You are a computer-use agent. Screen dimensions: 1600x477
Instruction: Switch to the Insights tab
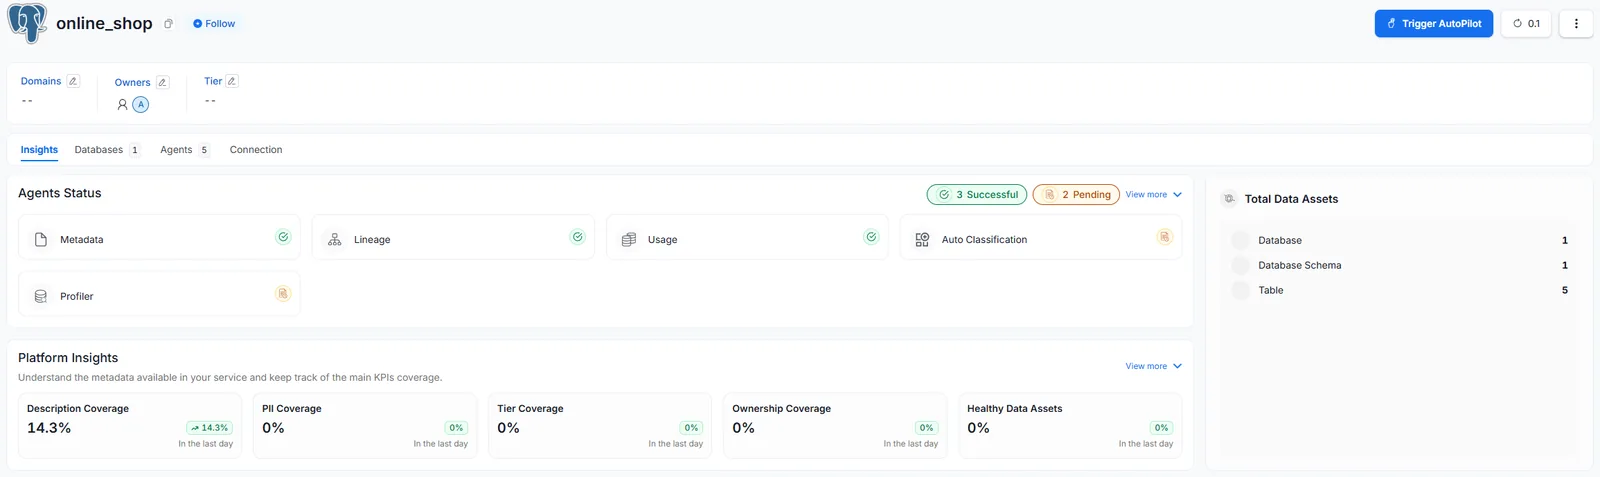coord(39,150)
